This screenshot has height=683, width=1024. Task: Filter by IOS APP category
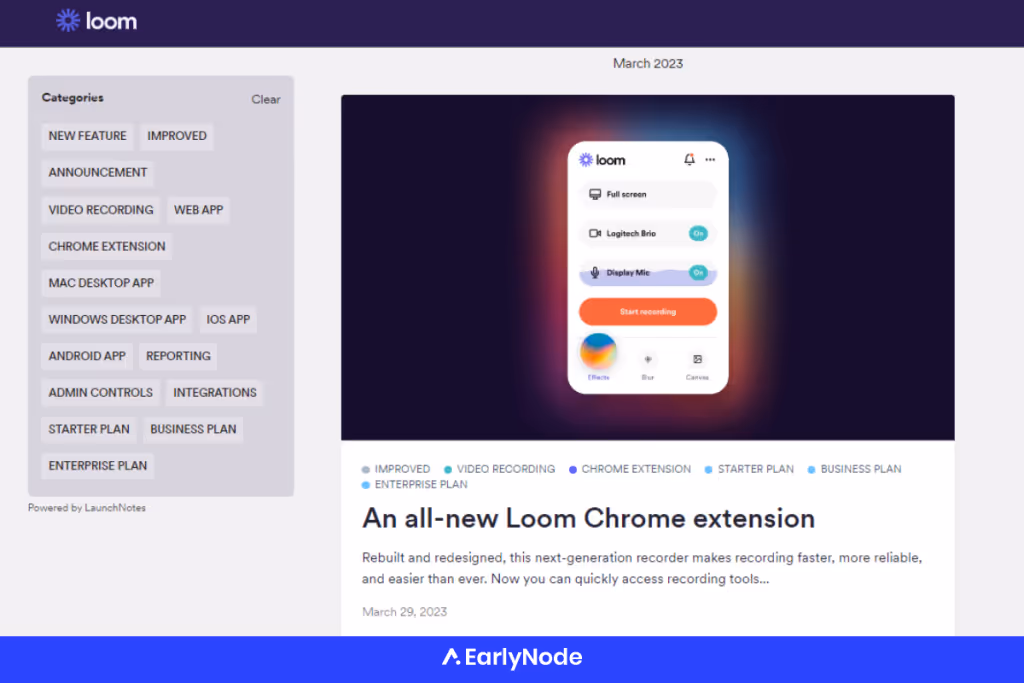228,319
